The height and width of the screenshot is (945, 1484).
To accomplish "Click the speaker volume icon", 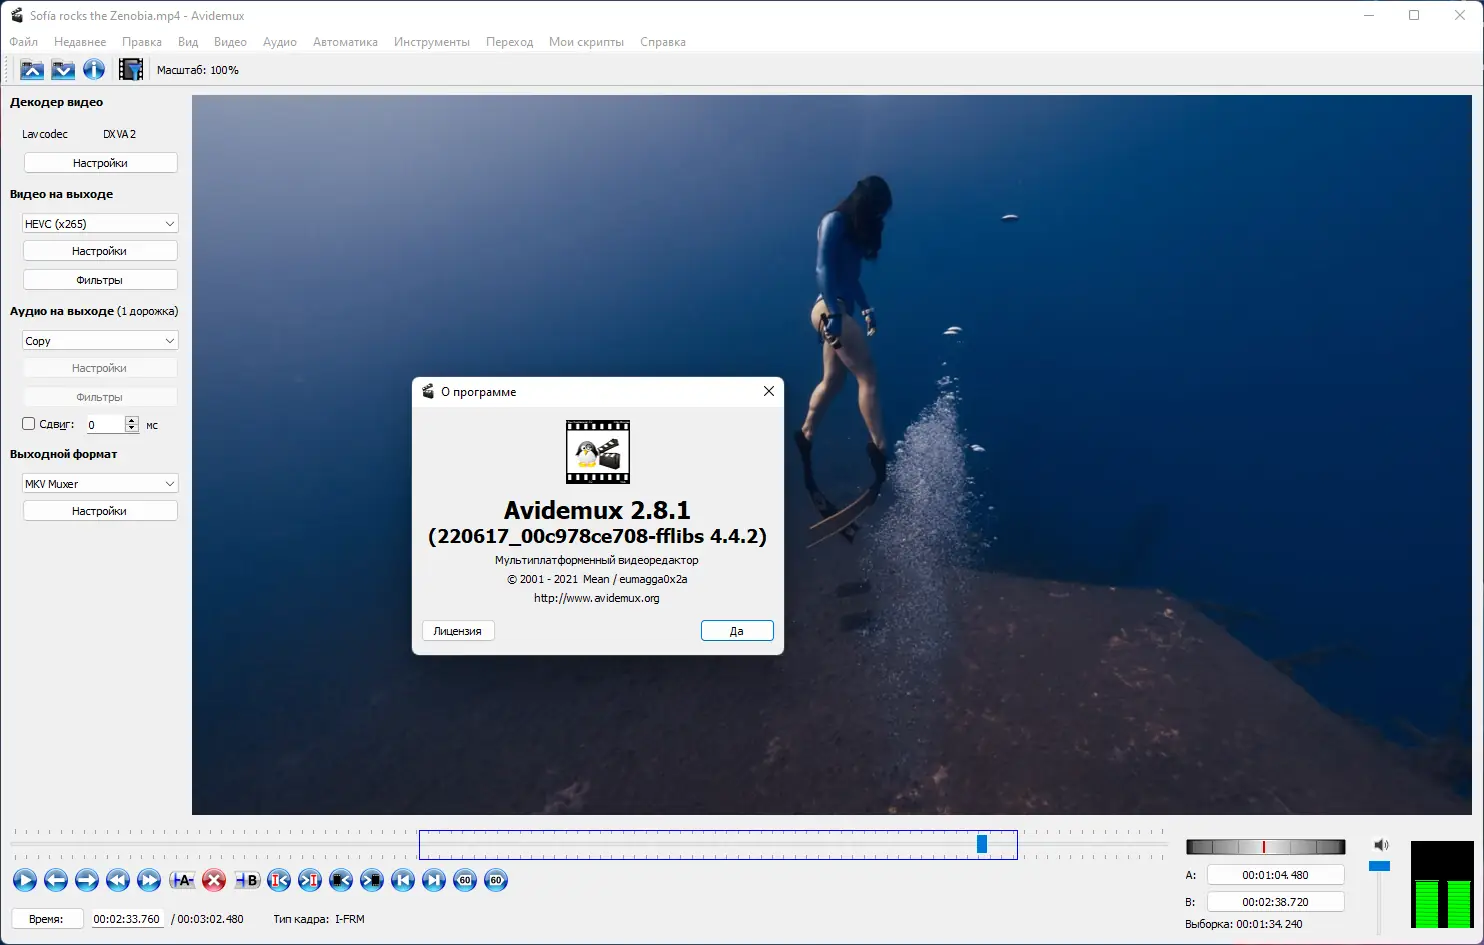I will tap(1381, 845).
